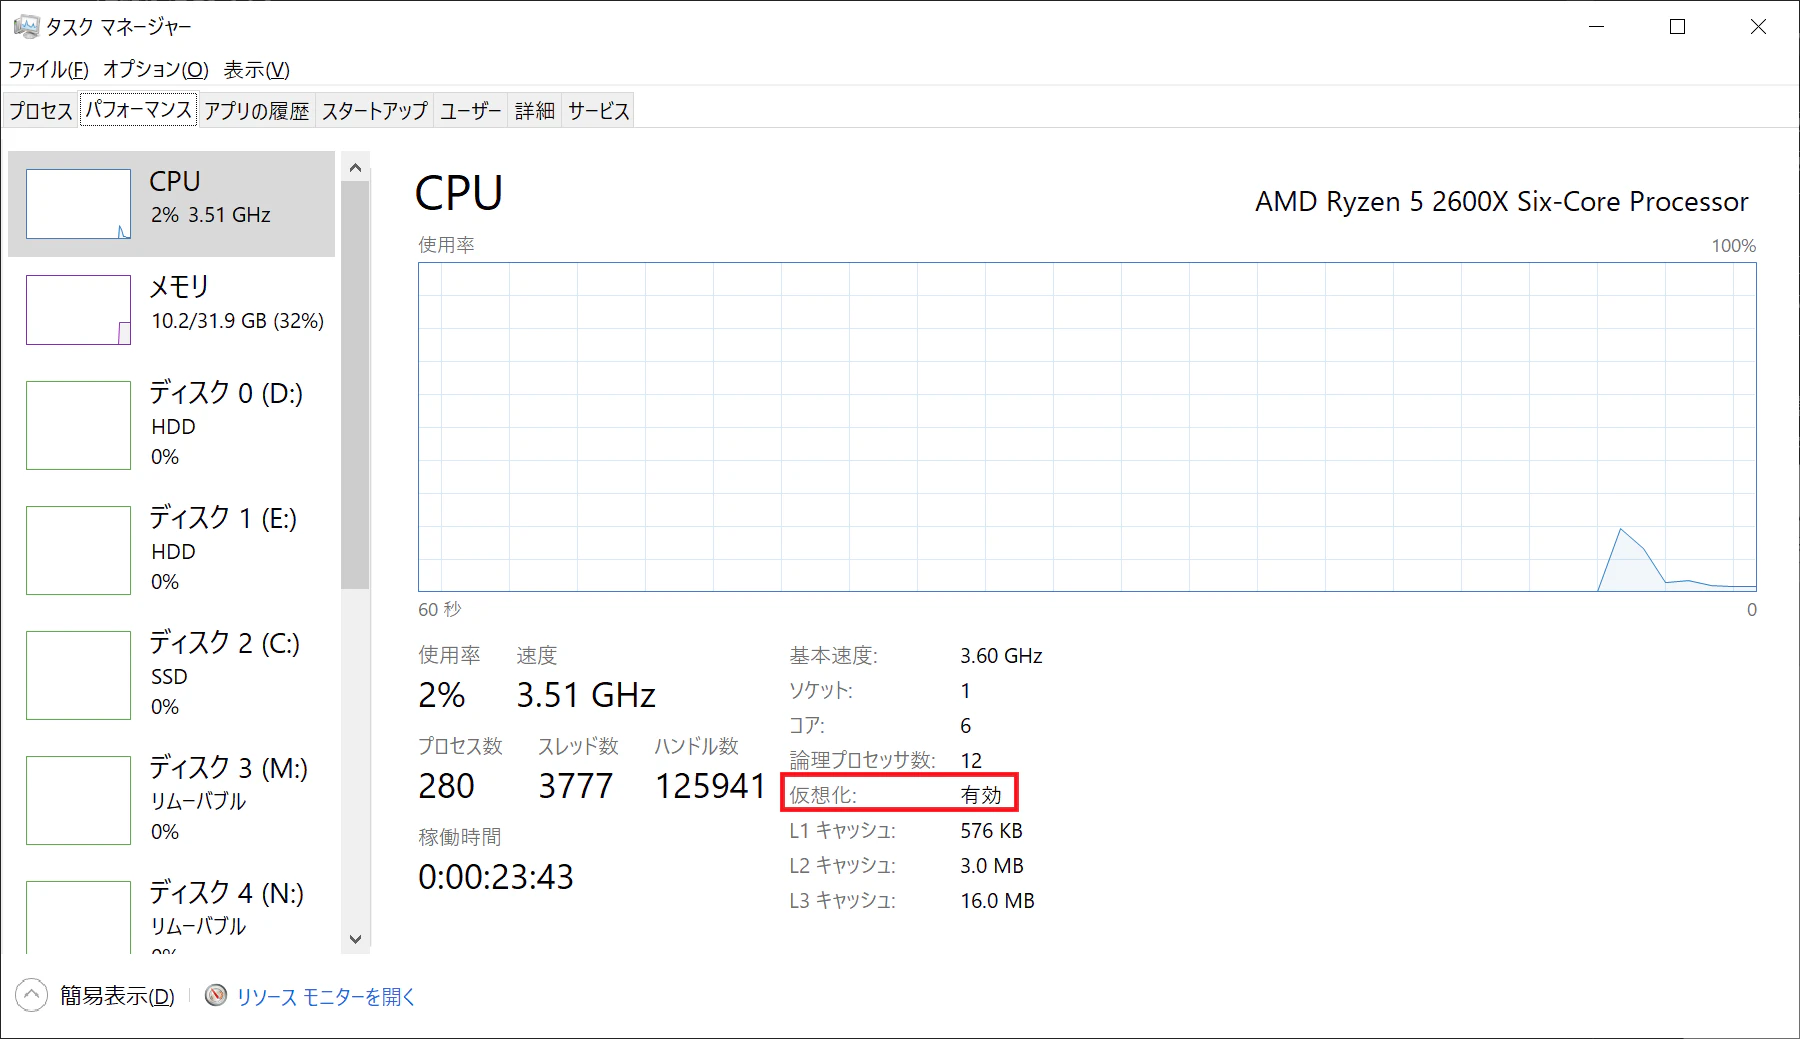Select ディスク 3 (M:) removable entry

click(172, 799)
